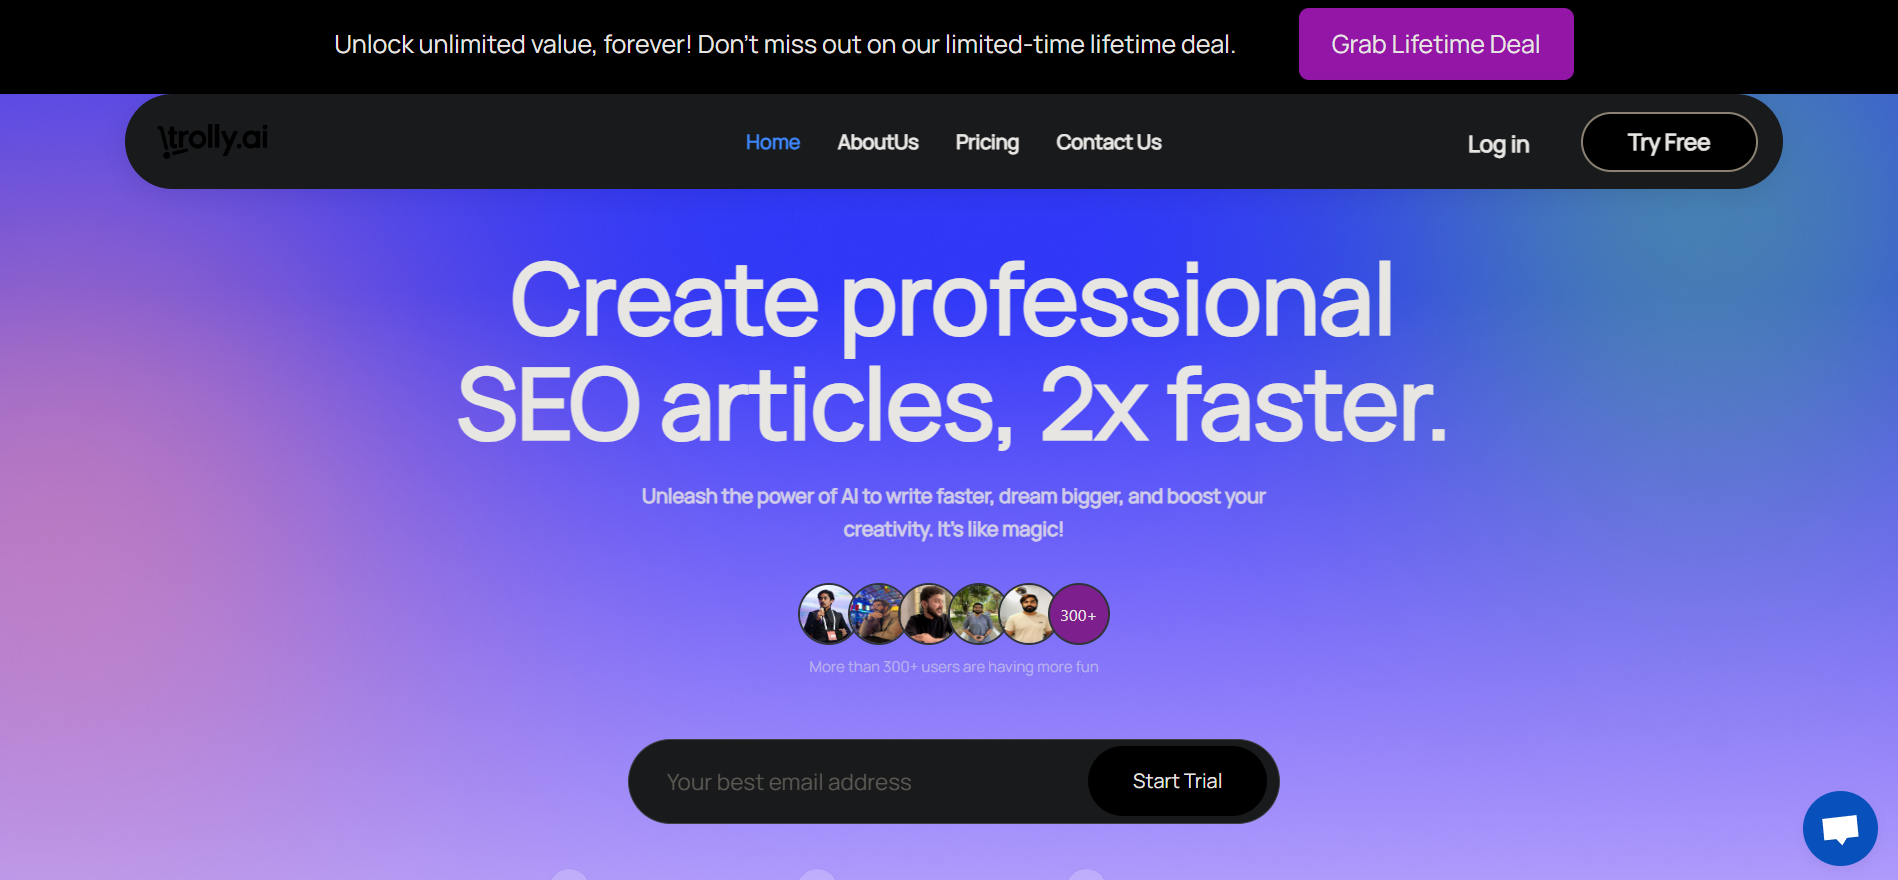Open the Contact Us page
Viewport: 1898px width, 880px height.
pyautogui.click(x=1109, y=142)
